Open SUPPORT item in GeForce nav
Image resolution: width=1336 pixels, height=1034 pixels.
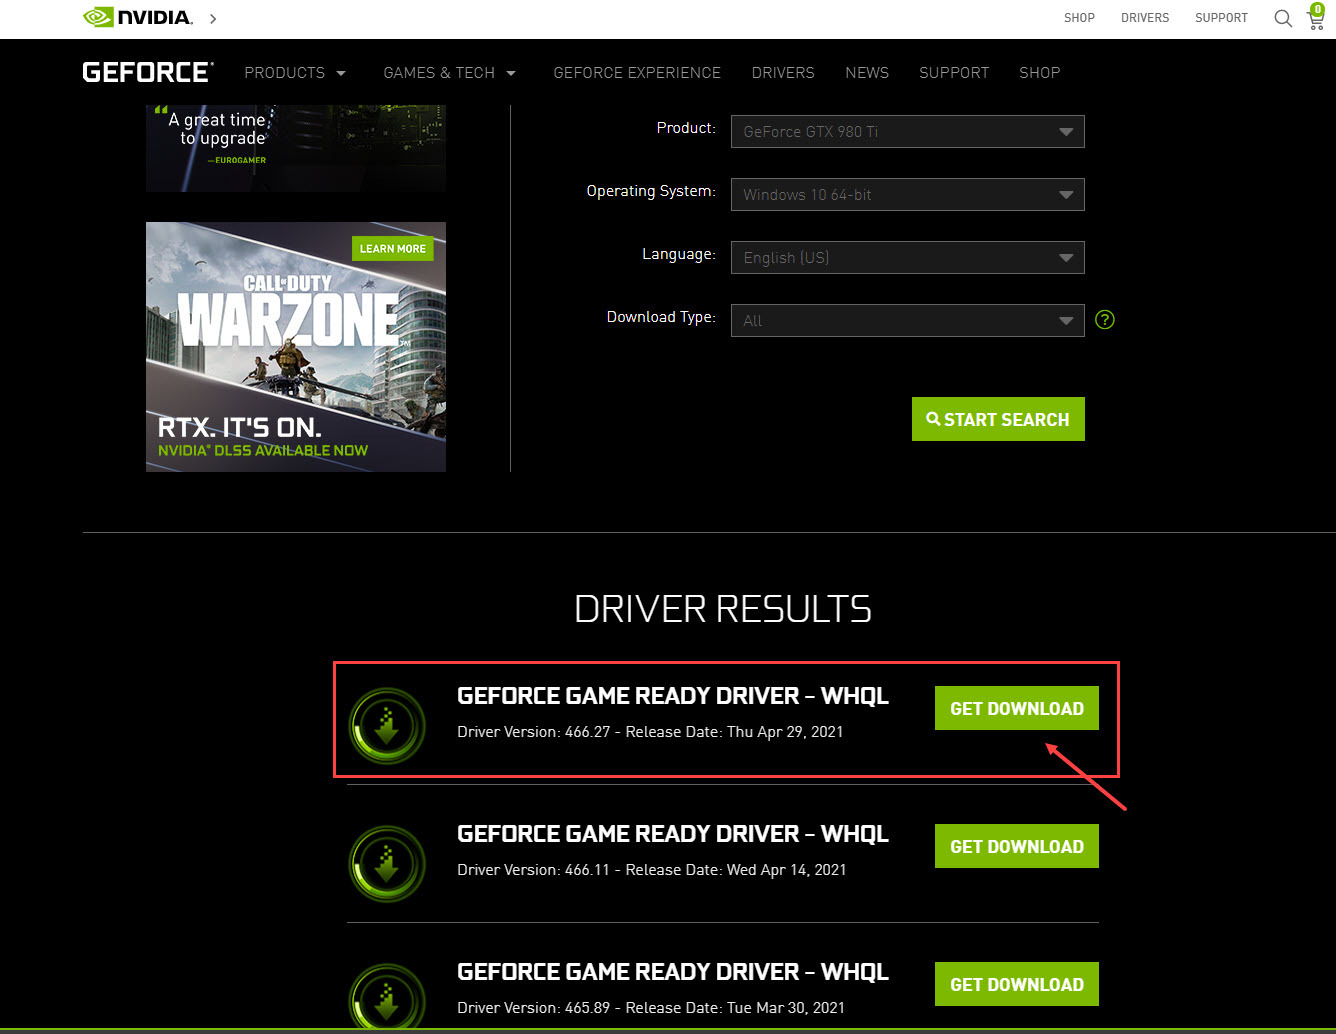pos(954,73)
